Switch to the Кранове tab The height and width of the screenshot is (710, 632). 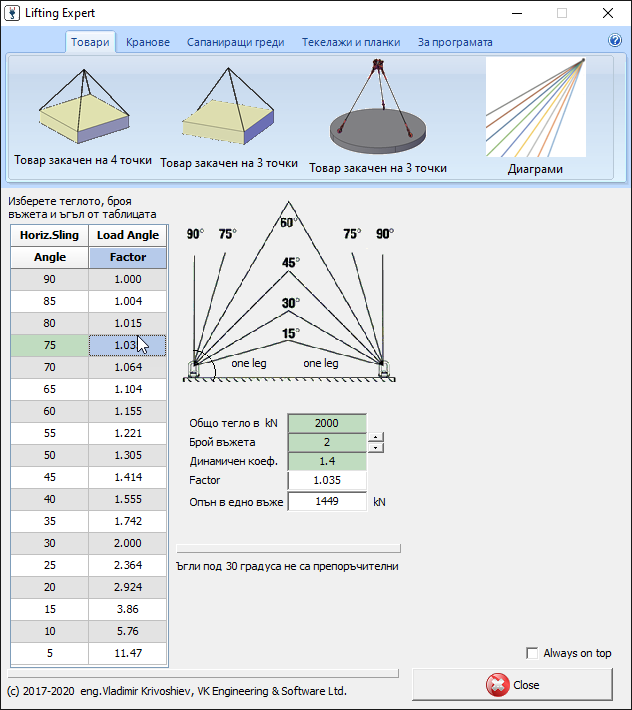148,42
